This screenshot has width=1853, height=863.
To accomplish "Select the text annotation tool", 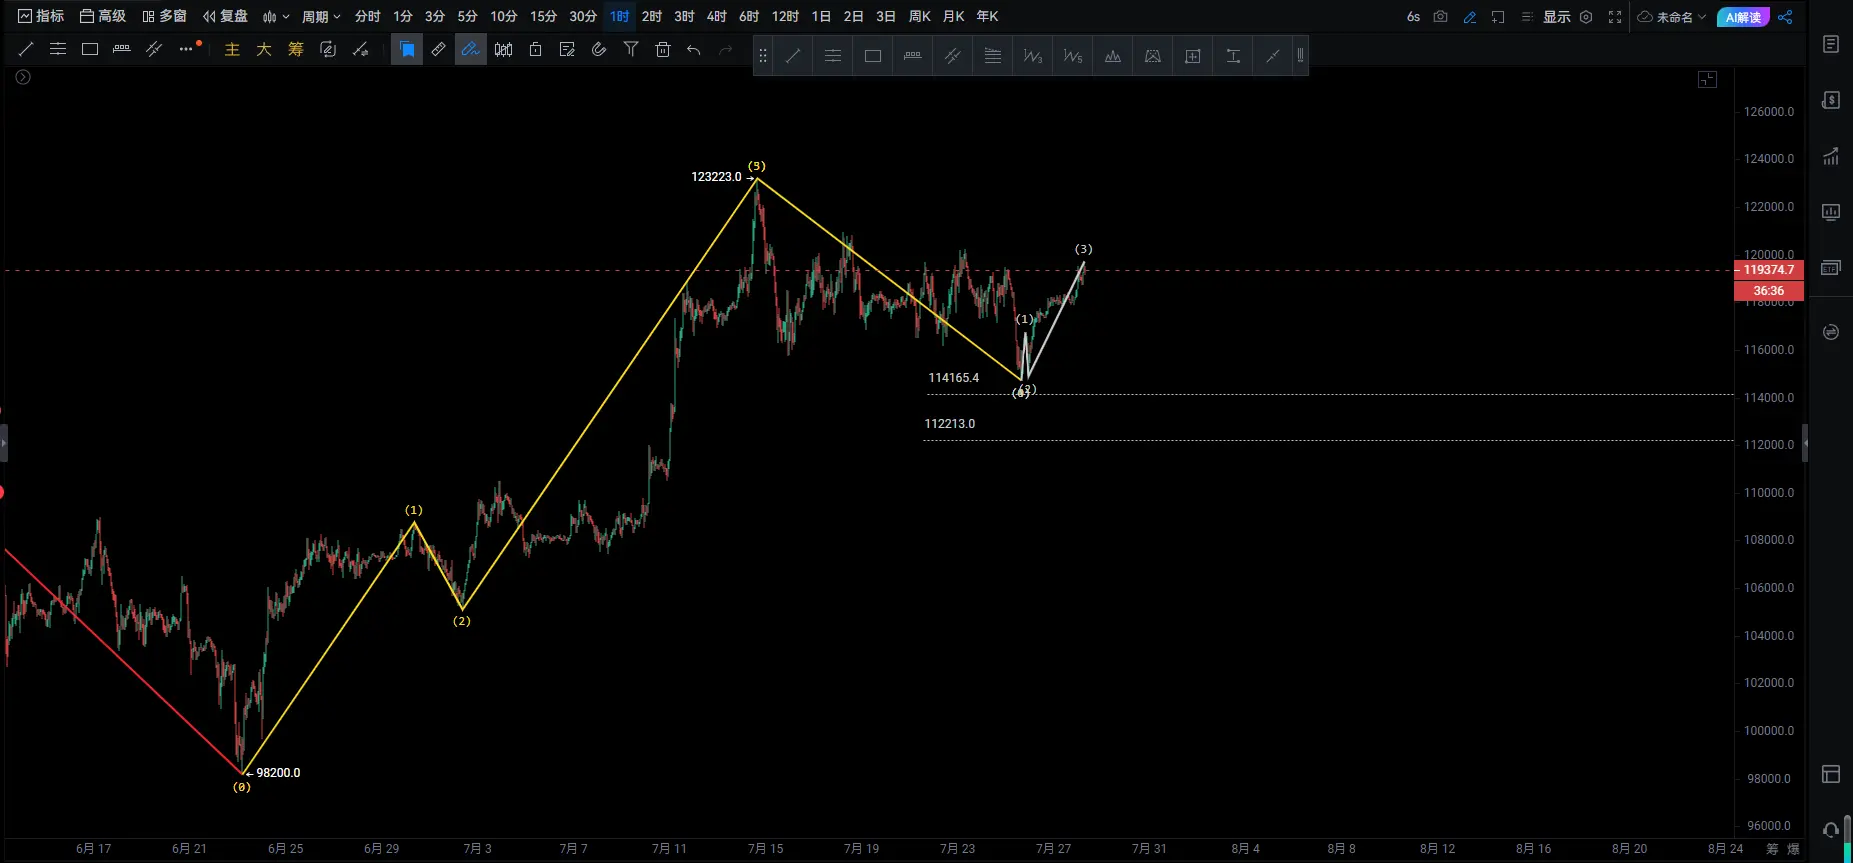I will tap(1233, 56).
